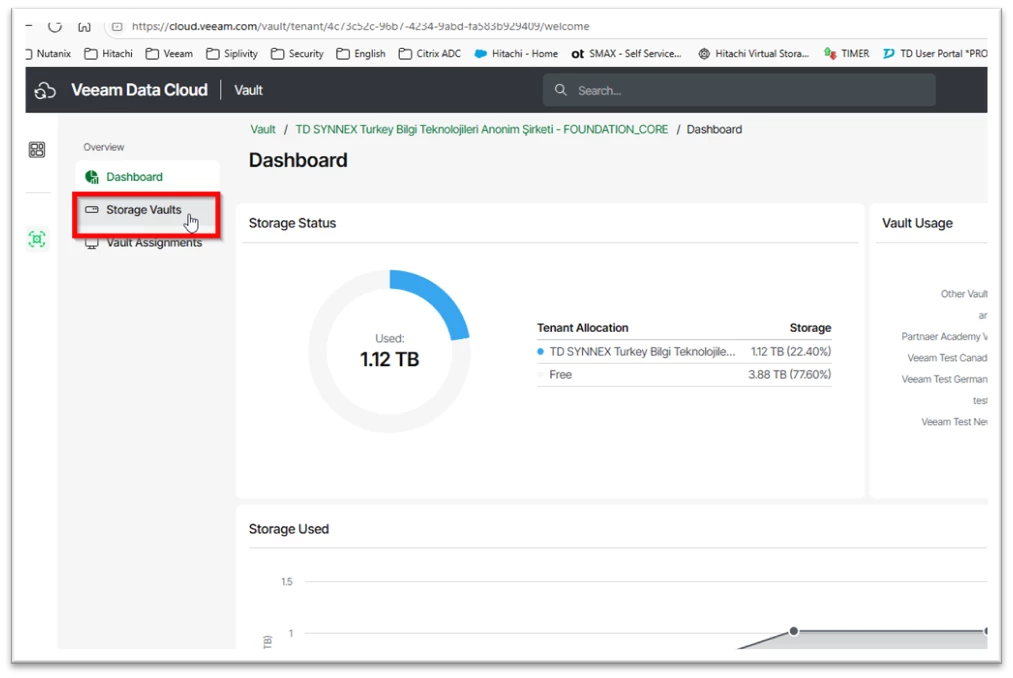Click the blue legend dot for TD SYNNEX

tap(541, 352)
